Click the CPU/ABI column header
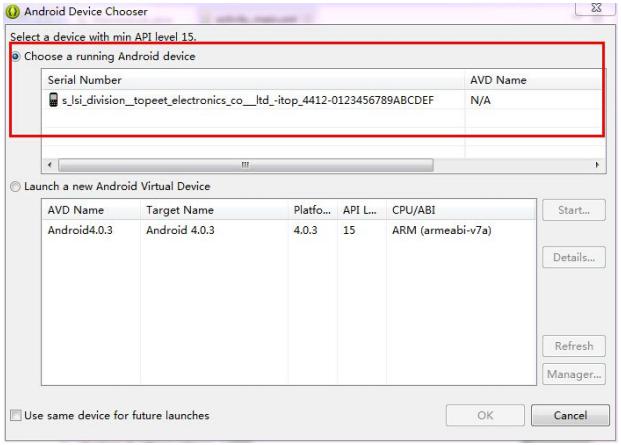Image resolution: width=621 pixels, height=445 pixels. click(461, 210)
